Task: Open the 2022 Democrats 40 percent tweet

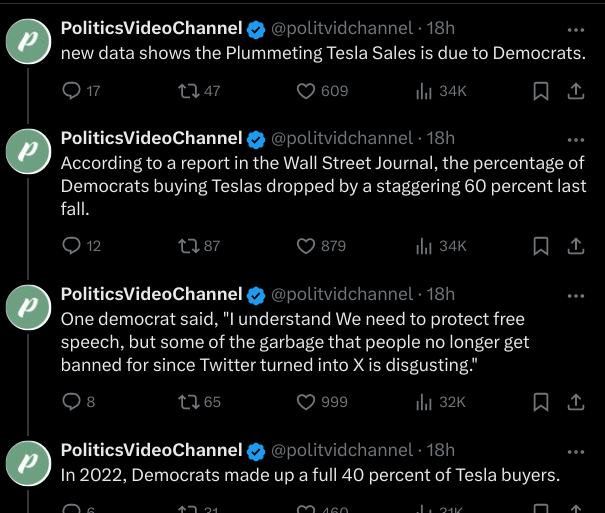Action: [x=310, y=475]
